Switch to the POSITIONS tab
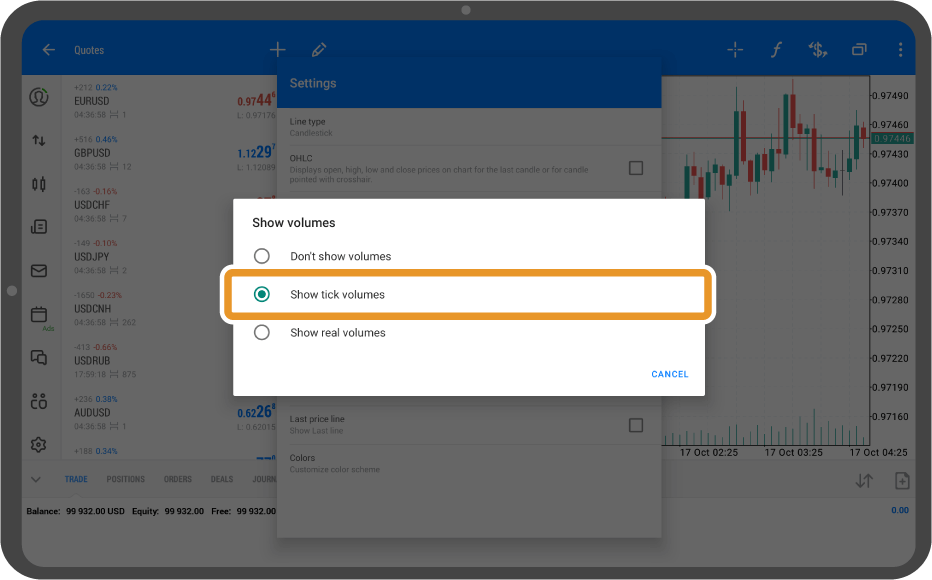Image resolution: width=932 pixels, height=580 pixels. (125, 479)
